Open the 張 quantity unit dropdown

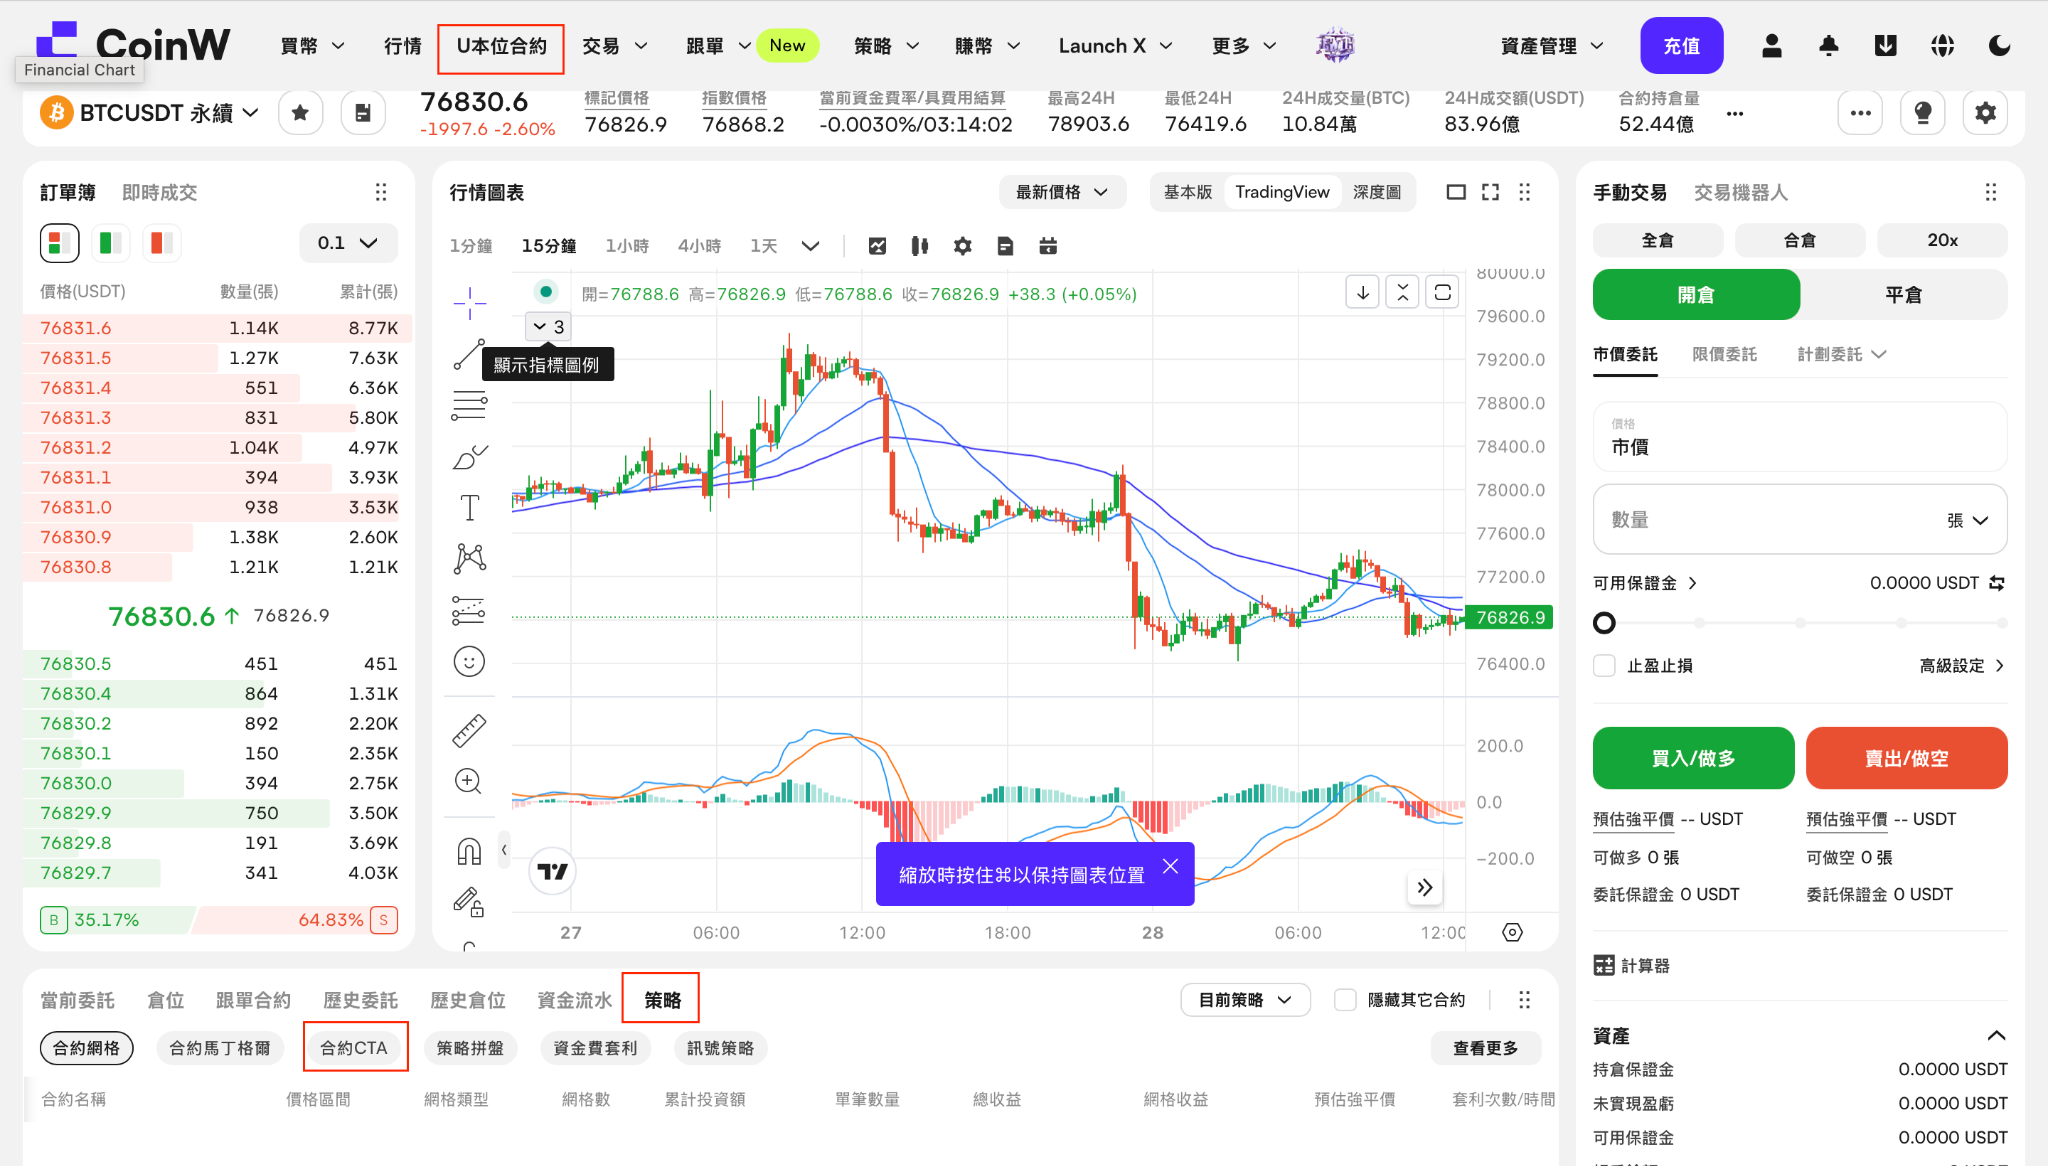(1967, 520)
